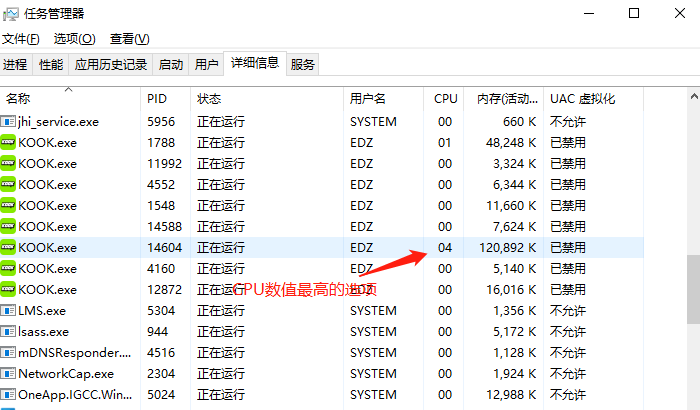Image resolution: width=700 pixels, height=410 pixels.
Task: Open the 查看(V) menu
Action: 129,39
